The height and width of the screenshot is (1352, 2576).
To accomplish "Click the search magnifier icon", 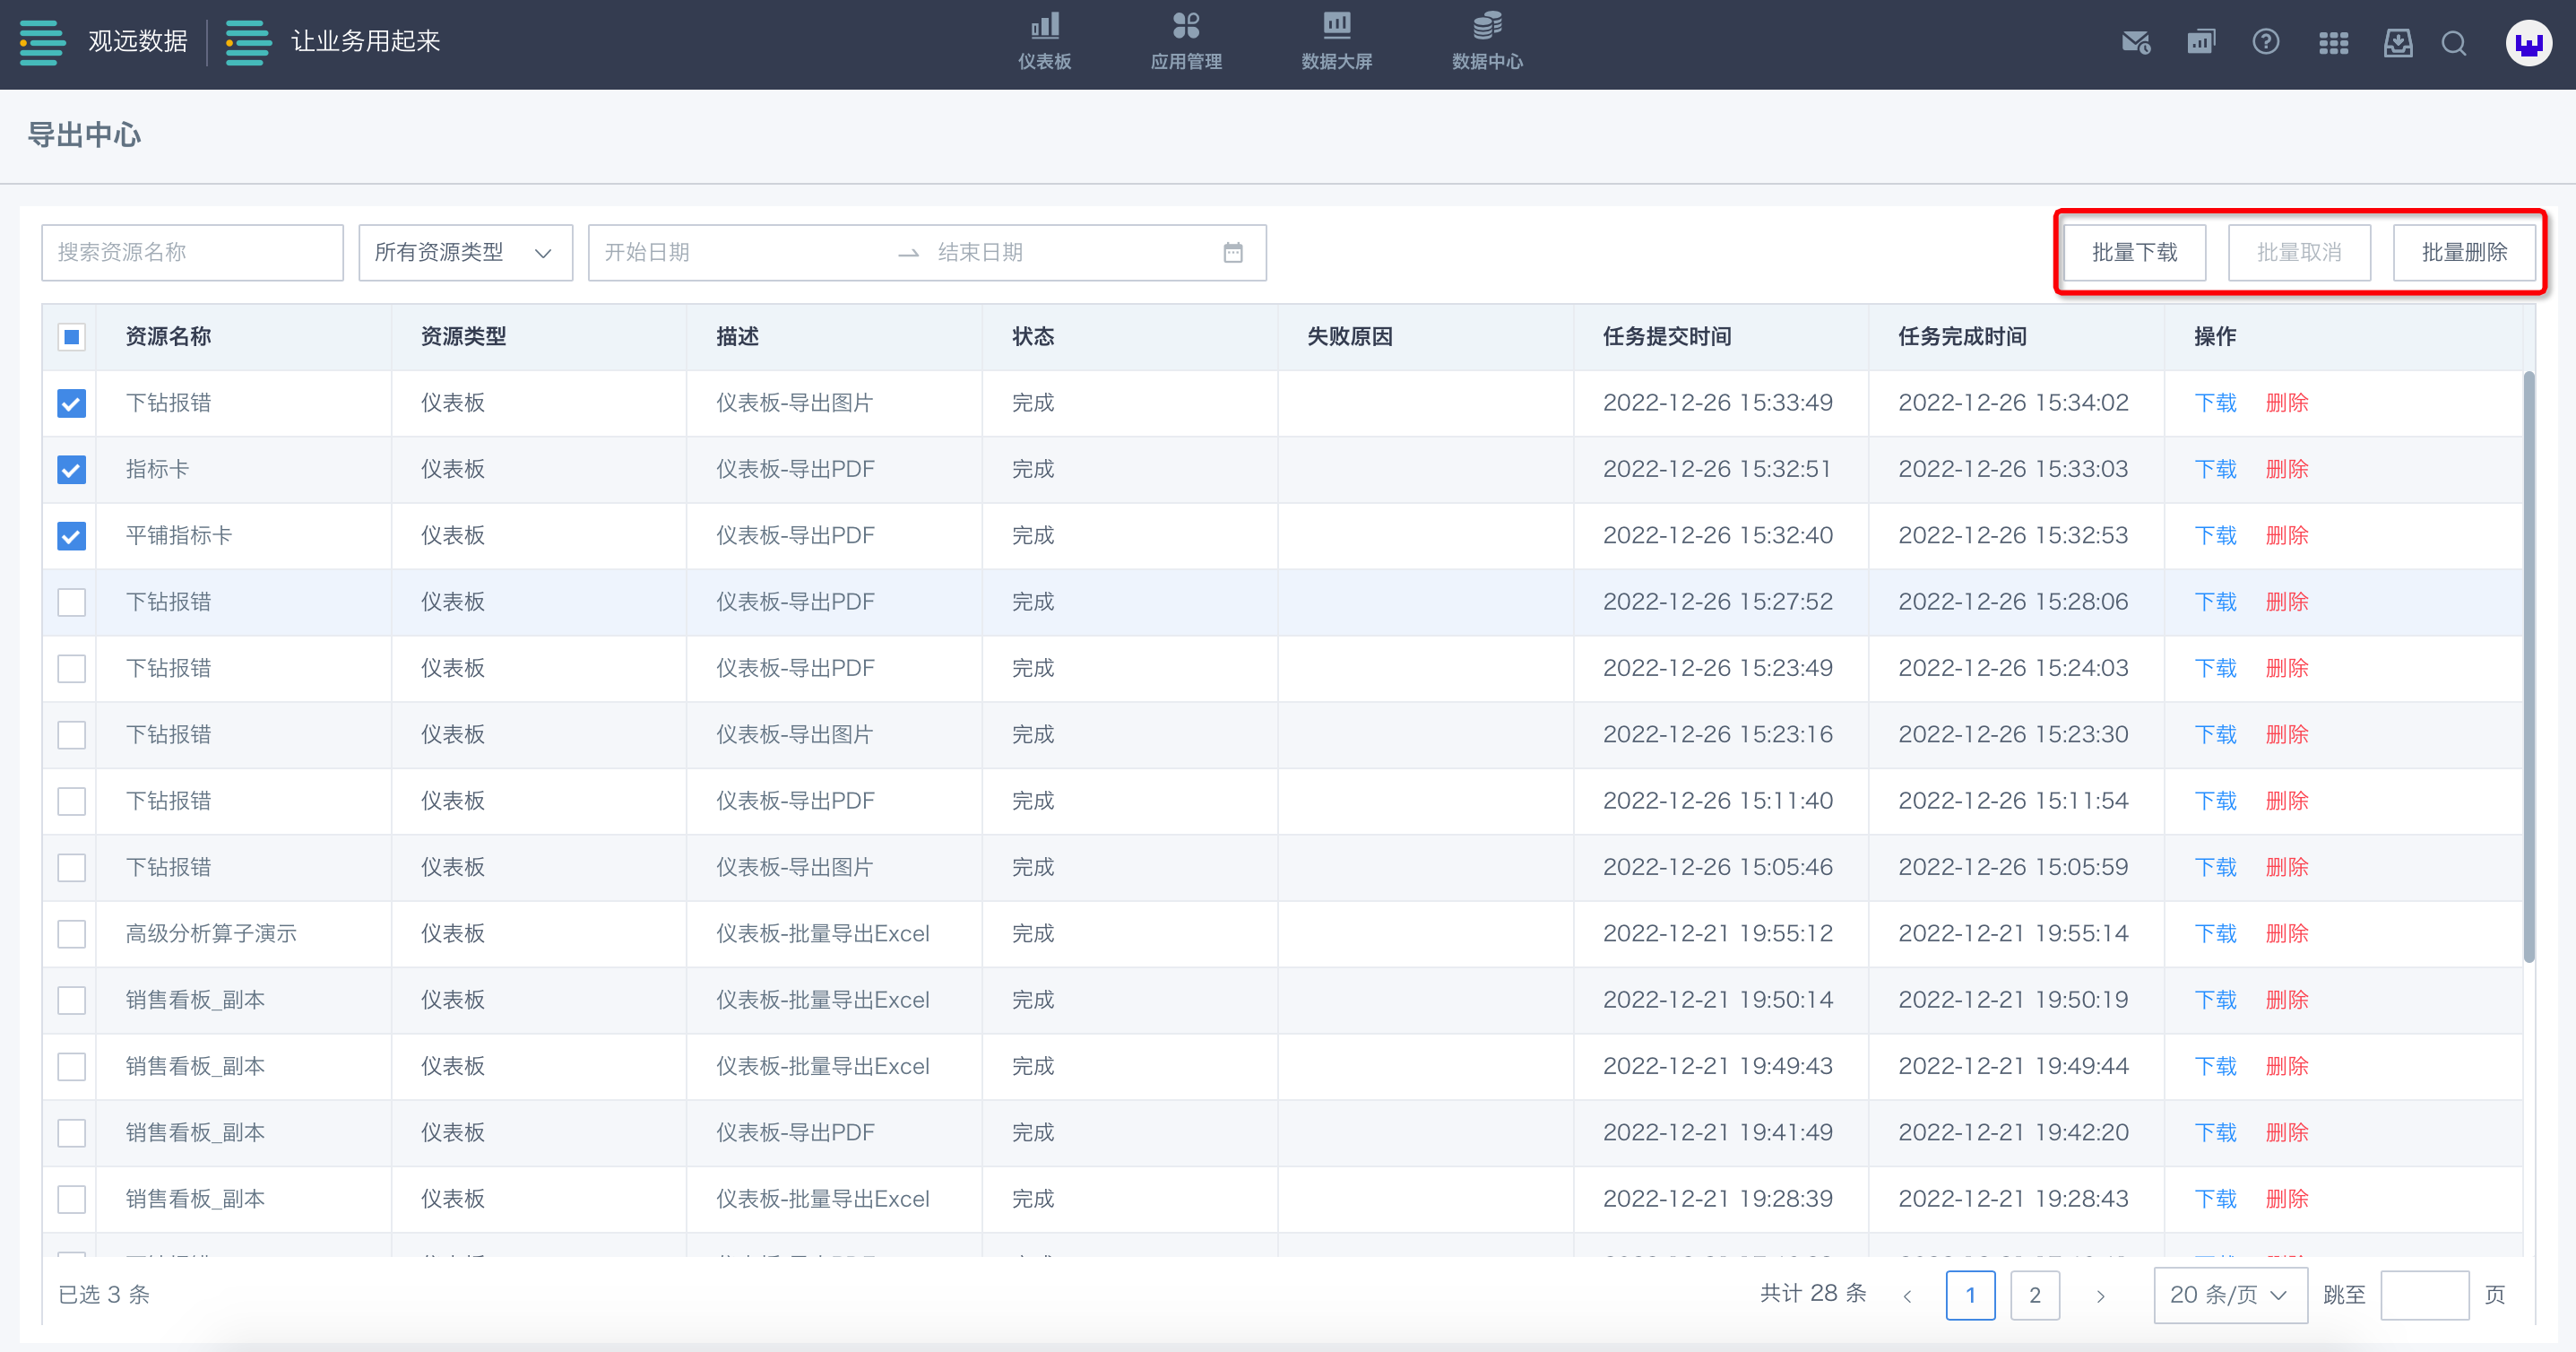I will tap(2453, 43).
